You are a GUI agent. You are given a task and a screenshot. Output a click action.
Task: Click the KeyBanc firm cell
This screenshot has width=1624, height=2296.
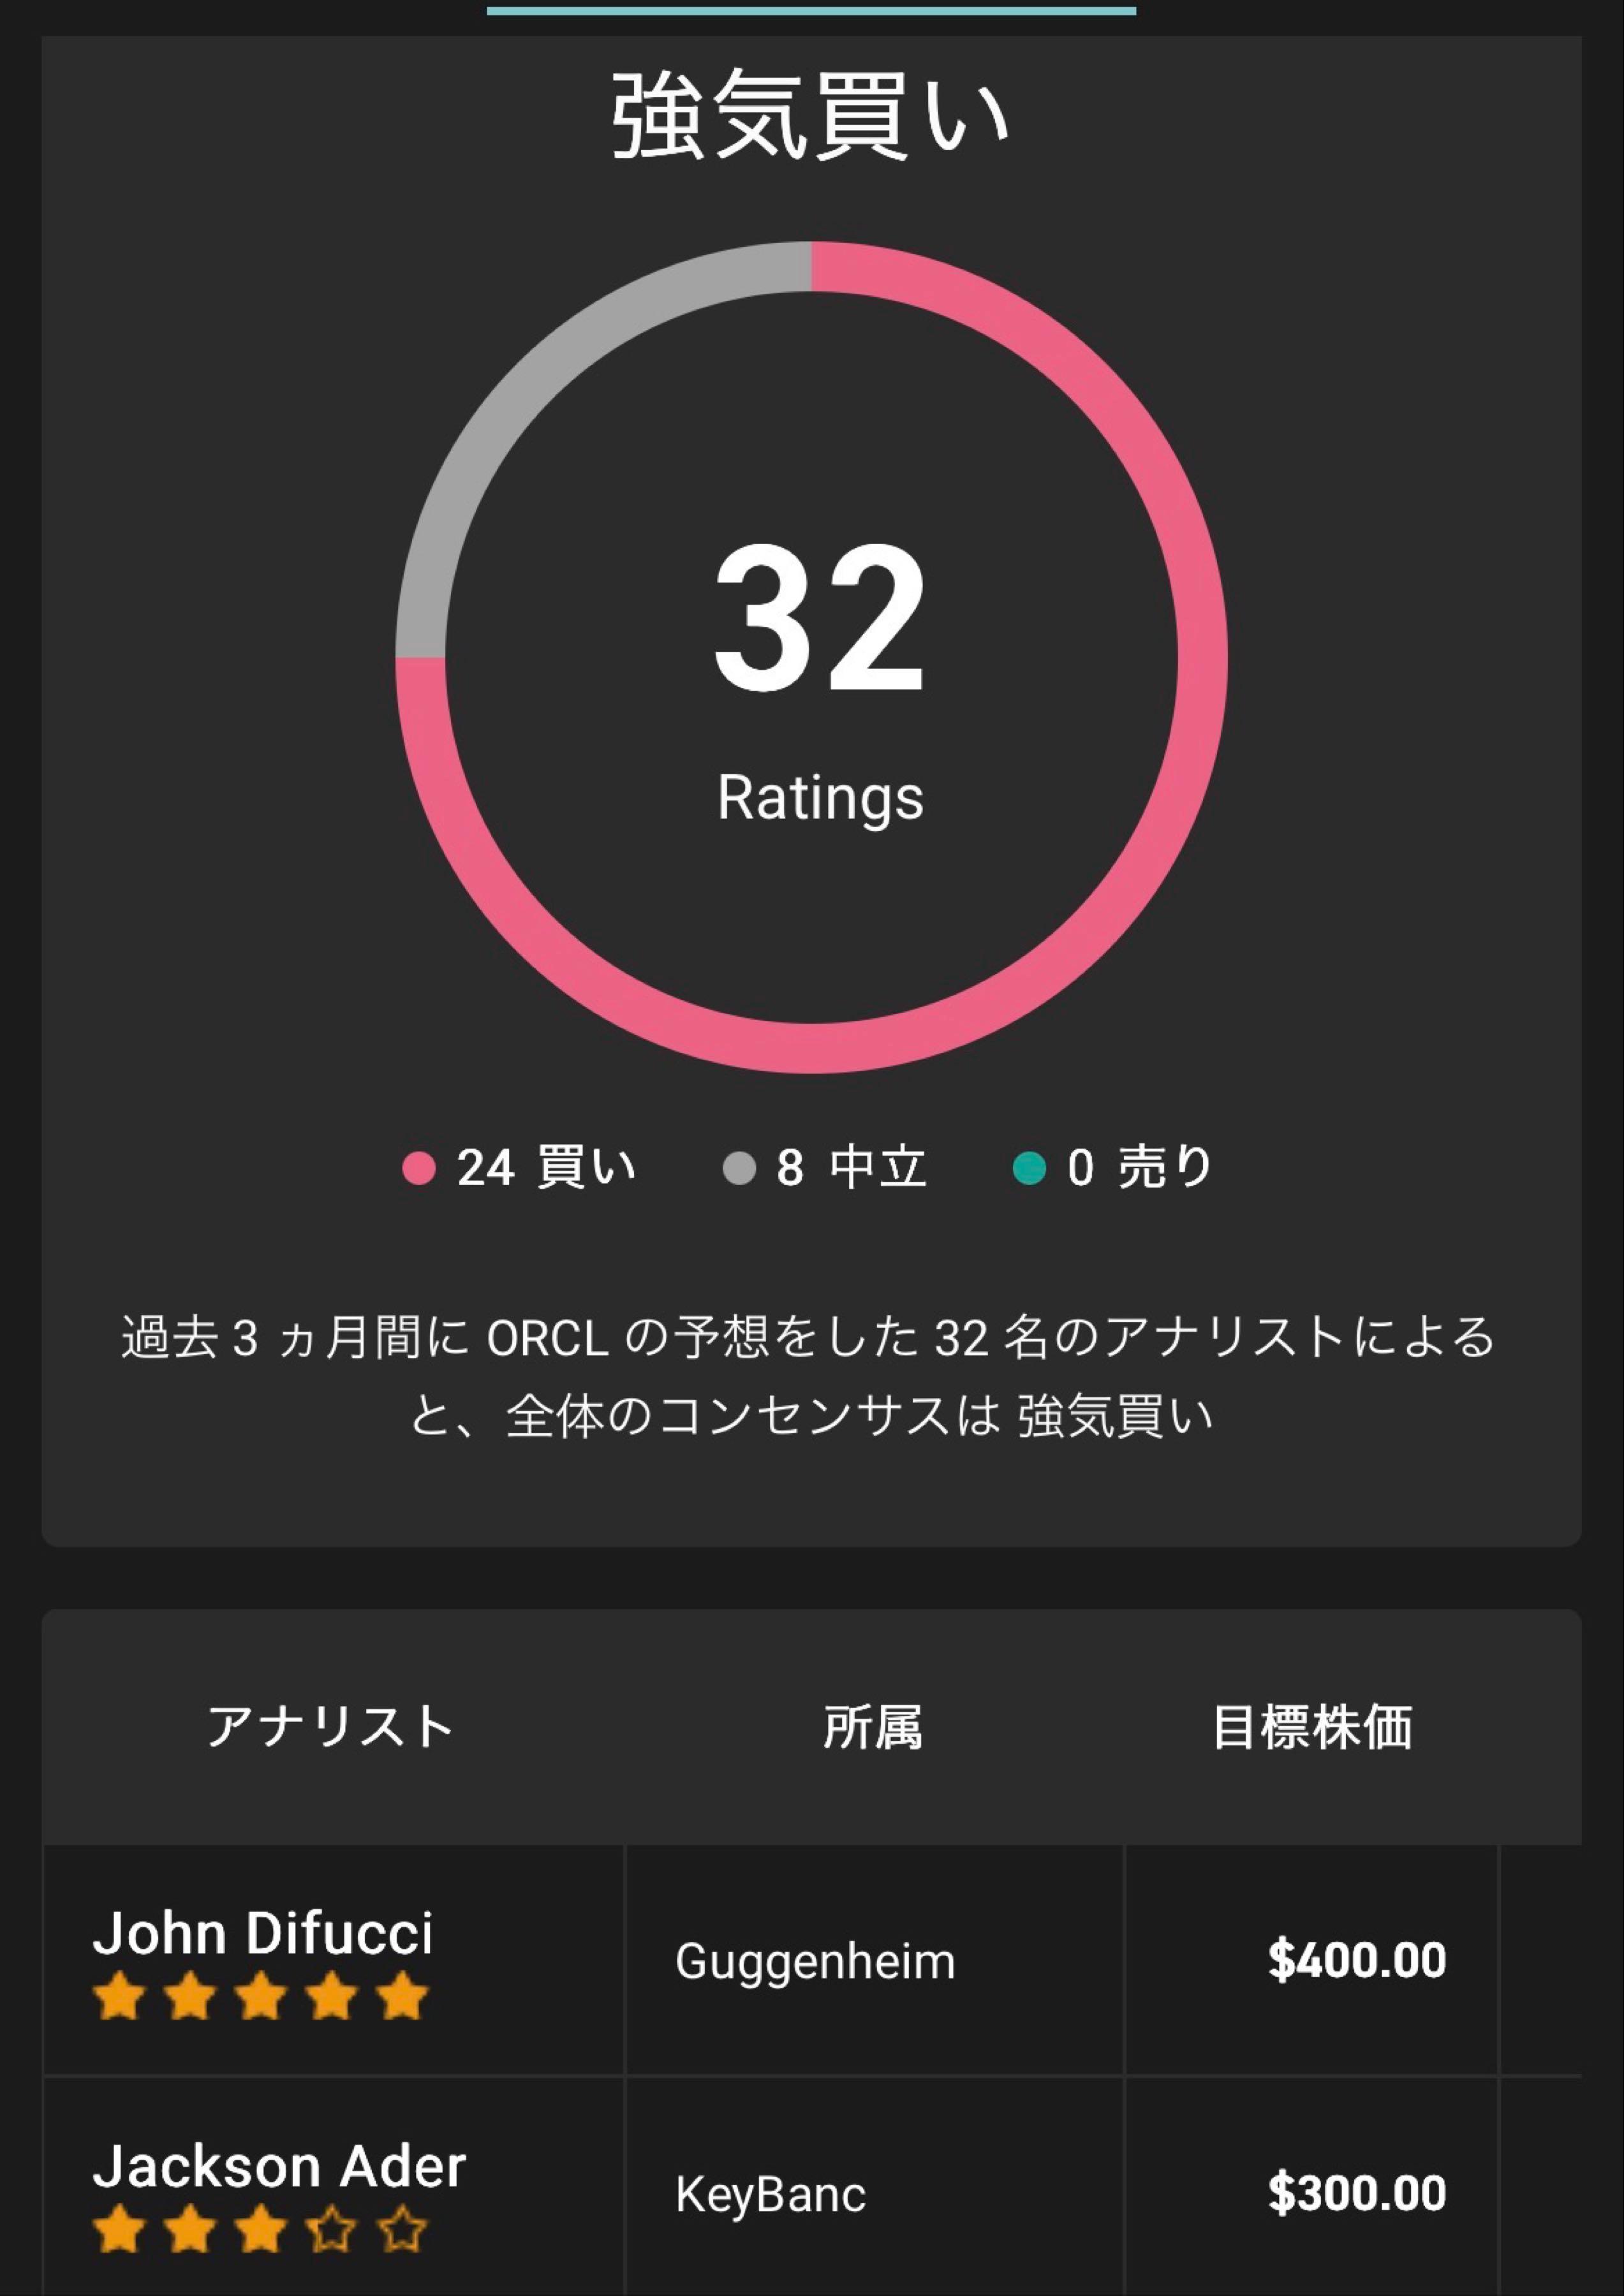coord(770,2195)
